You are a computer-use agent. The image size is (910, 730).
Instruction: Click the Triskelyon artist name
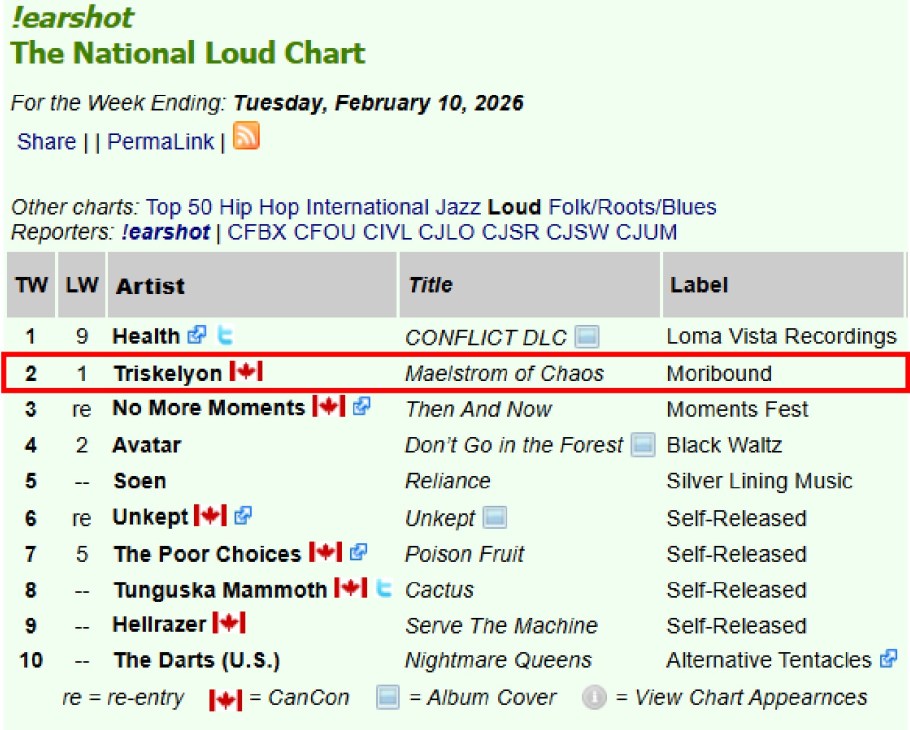click(167, 374)
